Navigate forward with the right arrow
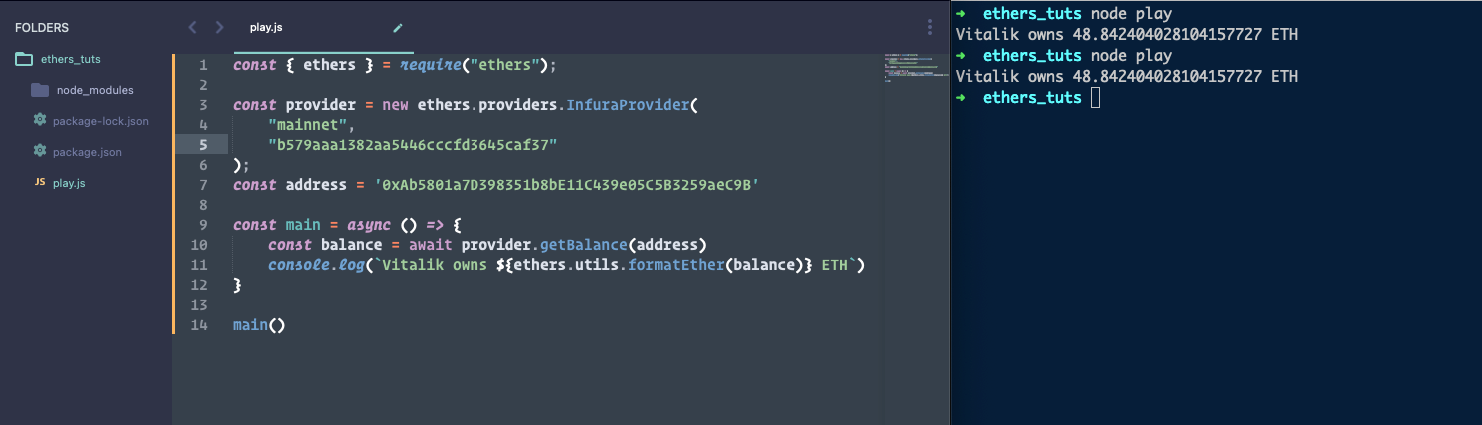Image resolution: width=1482 pixels, height=425 pixels. click(x=219, y=28)
